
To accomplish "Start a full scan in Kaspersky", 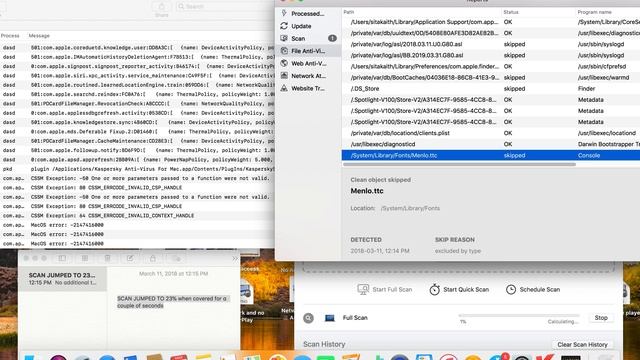I will coord(384,289).
